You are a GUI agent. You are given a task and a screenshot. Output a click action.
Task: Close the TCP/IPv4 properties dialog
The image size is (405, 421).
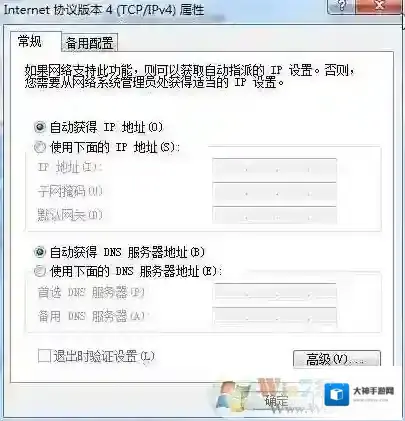pyautogui.click(x=379, y=6)
